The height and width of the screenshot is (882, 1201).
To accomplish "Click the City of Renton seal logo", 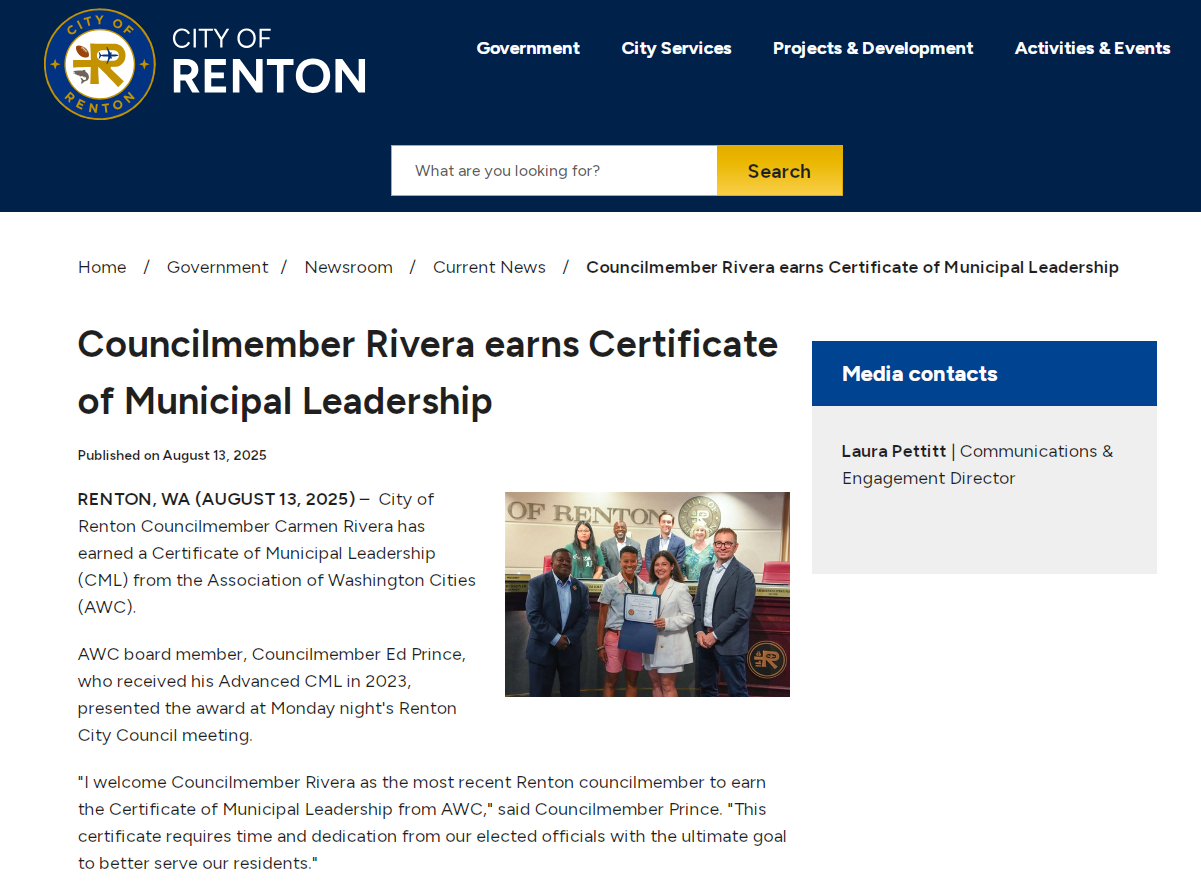I will pyautogui.click(x=100, y=64).
